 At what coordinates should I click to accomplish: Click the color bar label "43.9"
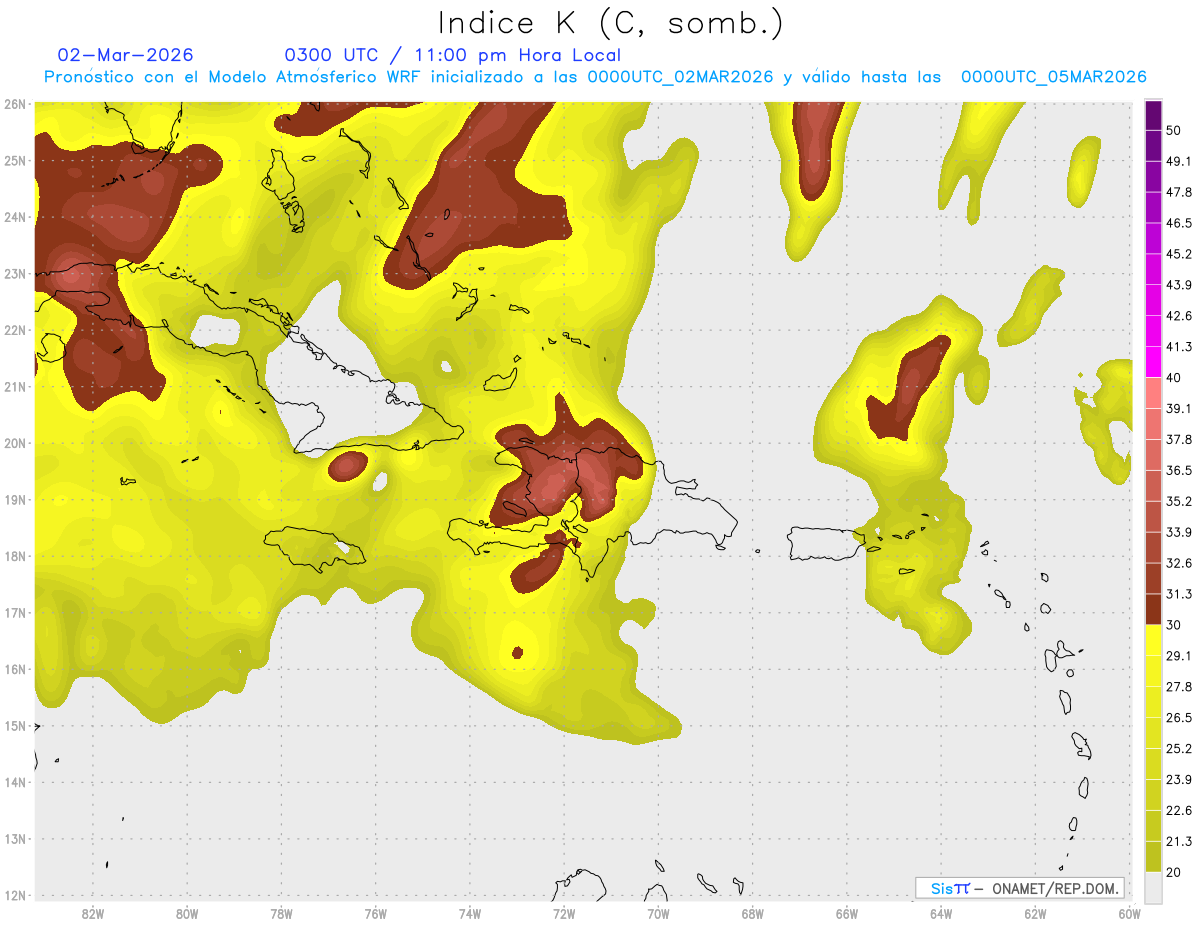point(1180,285)
